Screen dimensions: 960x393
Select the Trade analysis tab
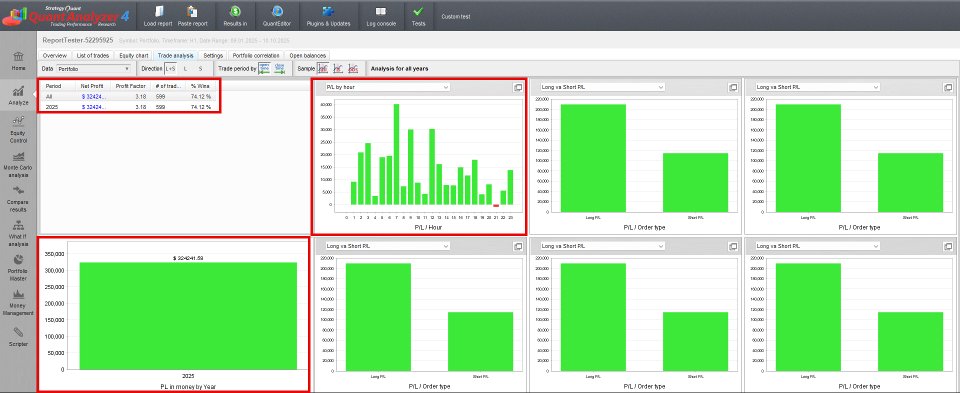click(176, 56)
